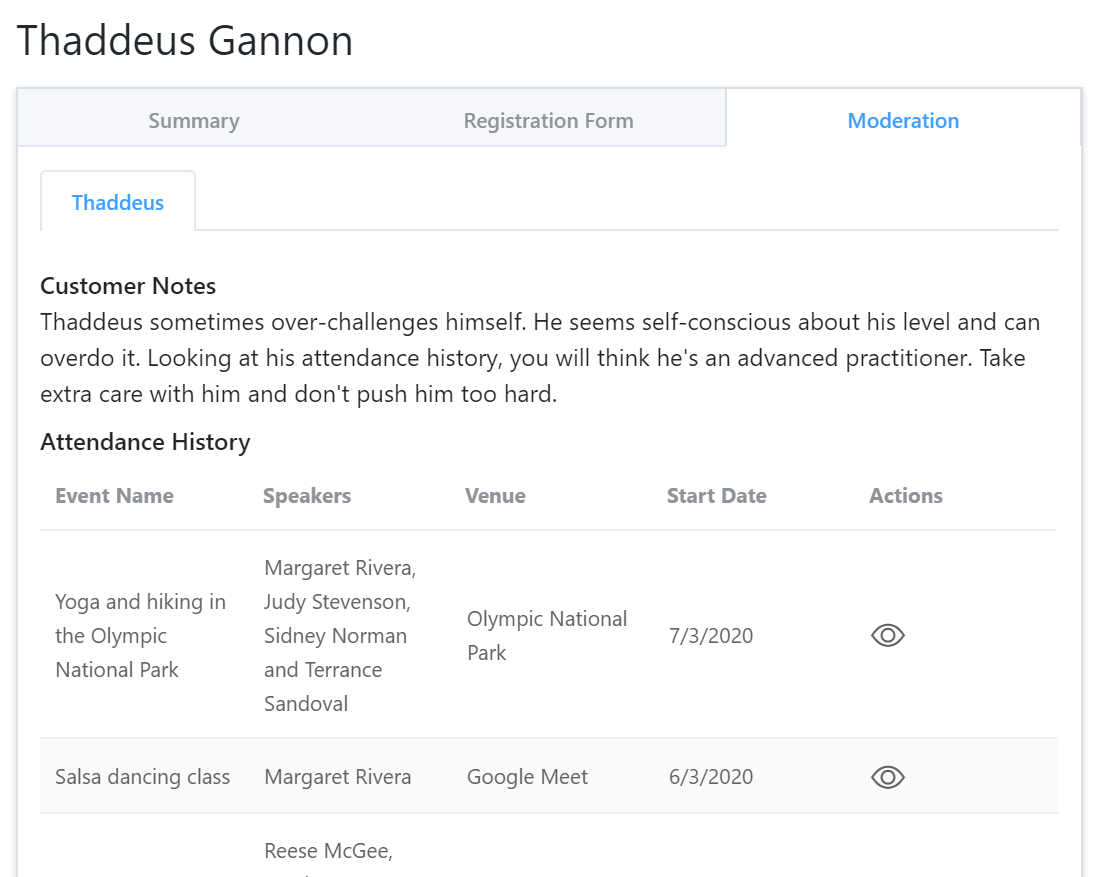View details of the Yoga and hiking event
This screenshot has height=877, width=1095.
click(887, 636)
